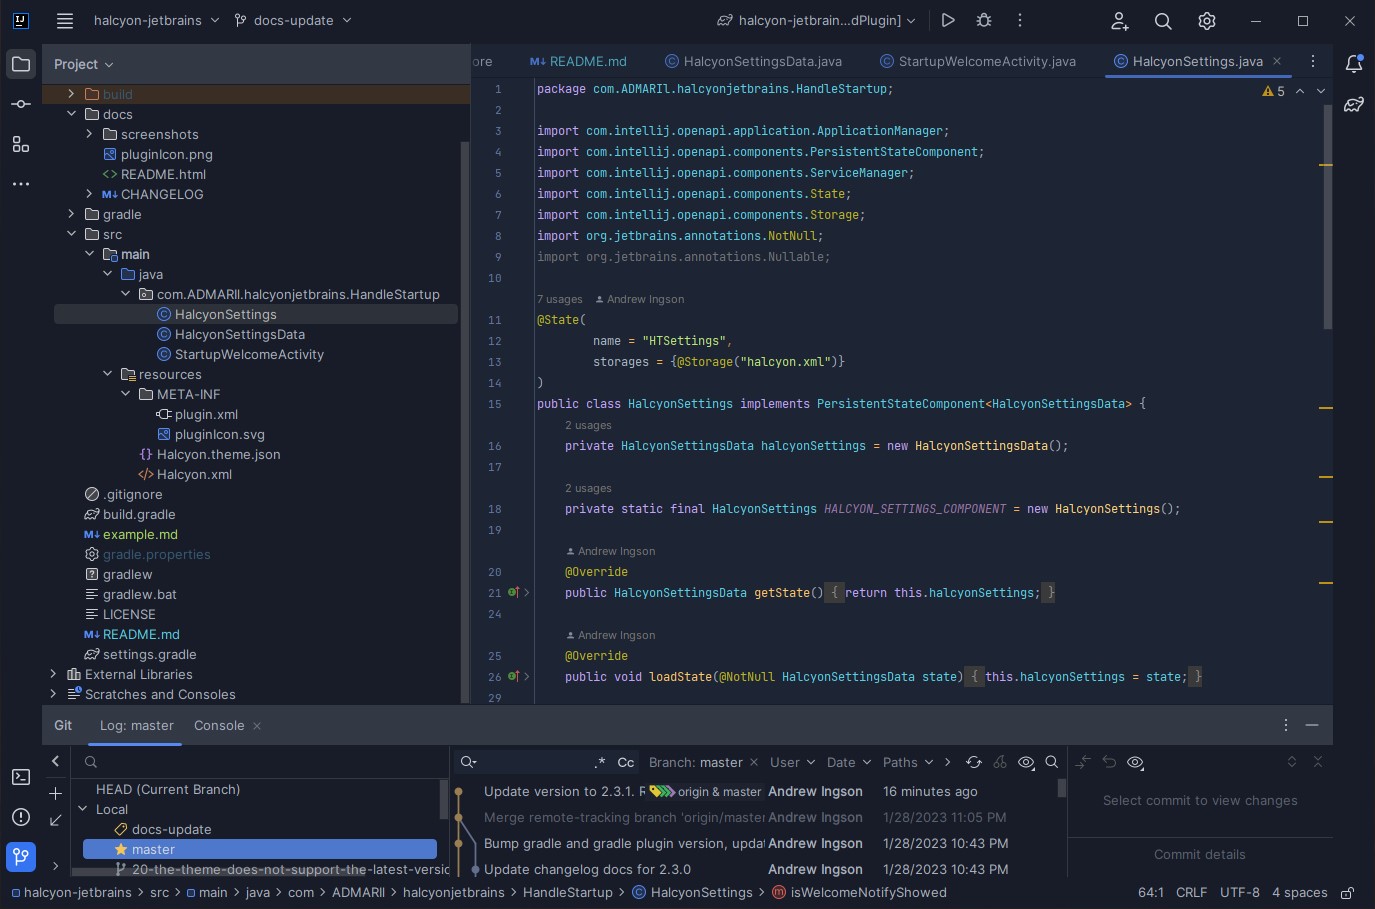Open Paths filter dropdown in Git log
1375x909 pixels.
(x=908, y=762)
